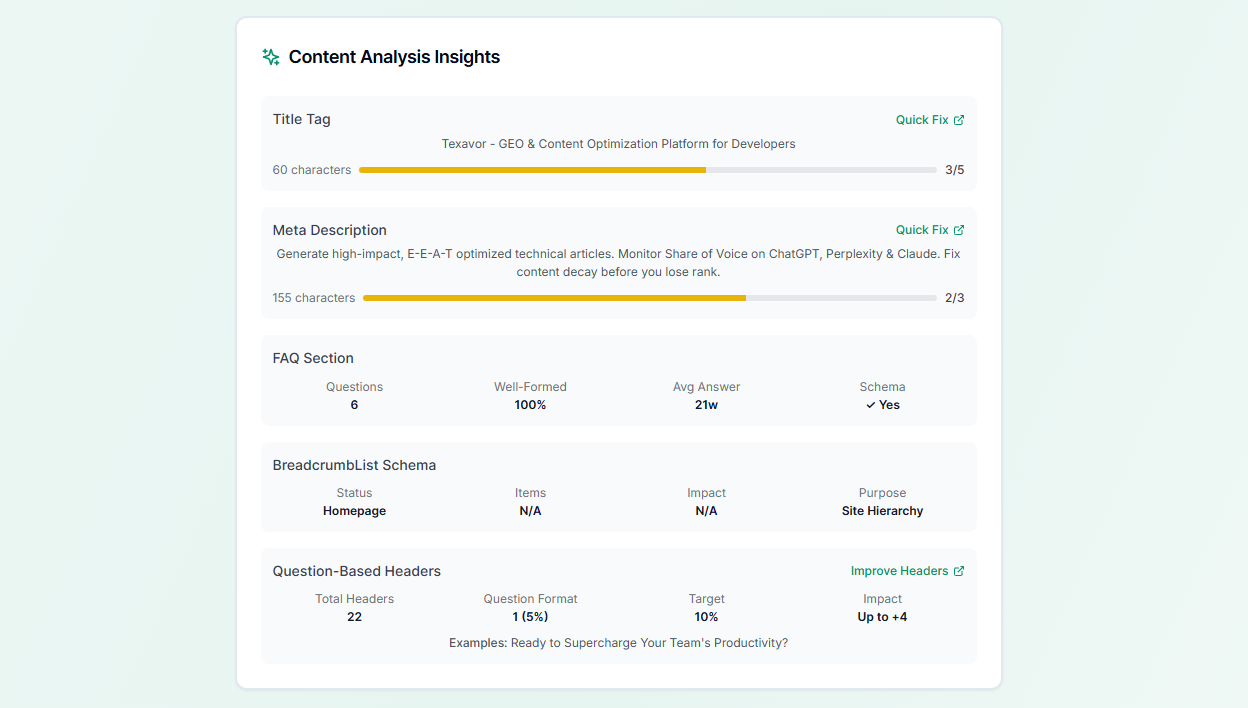Click the FAQ Section heading
Viewport: 1248px width, 708px height.
coord(313,358)
